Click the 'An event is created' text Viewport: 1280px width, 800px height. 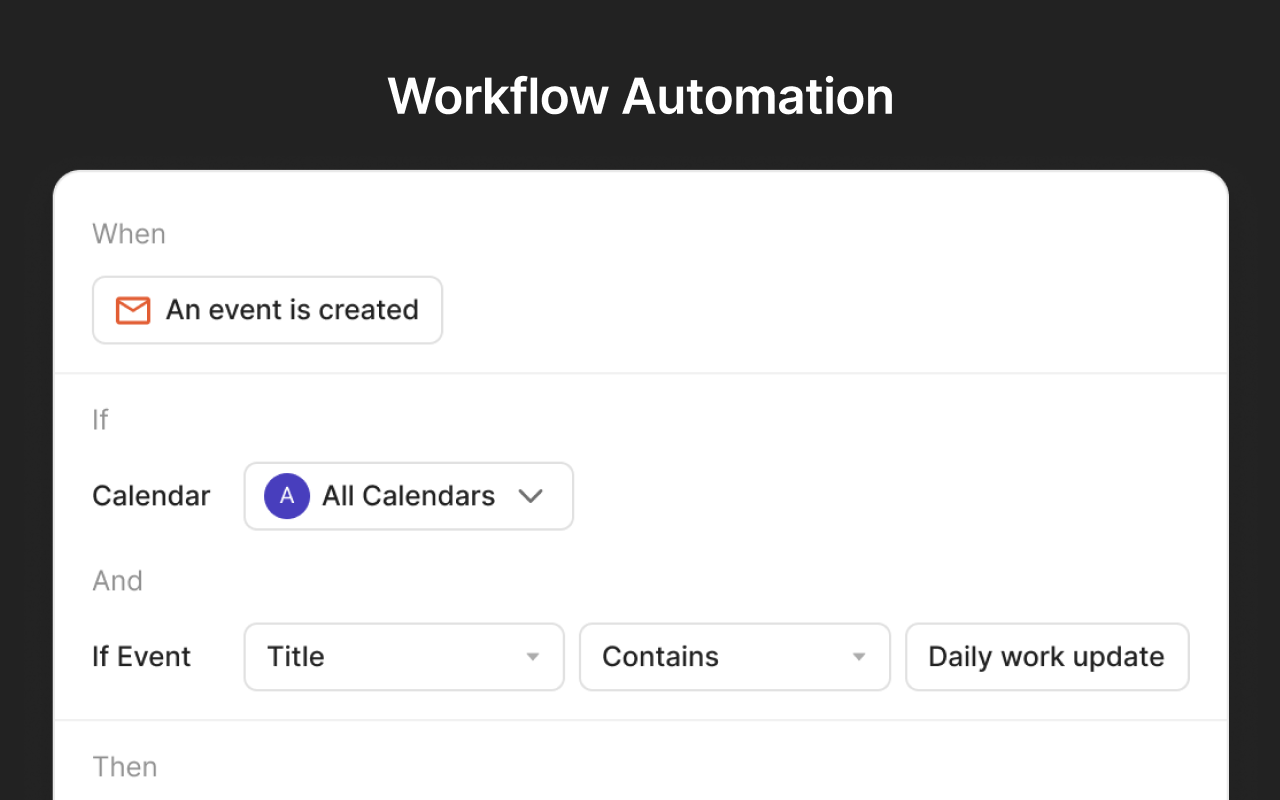point(292,310)
